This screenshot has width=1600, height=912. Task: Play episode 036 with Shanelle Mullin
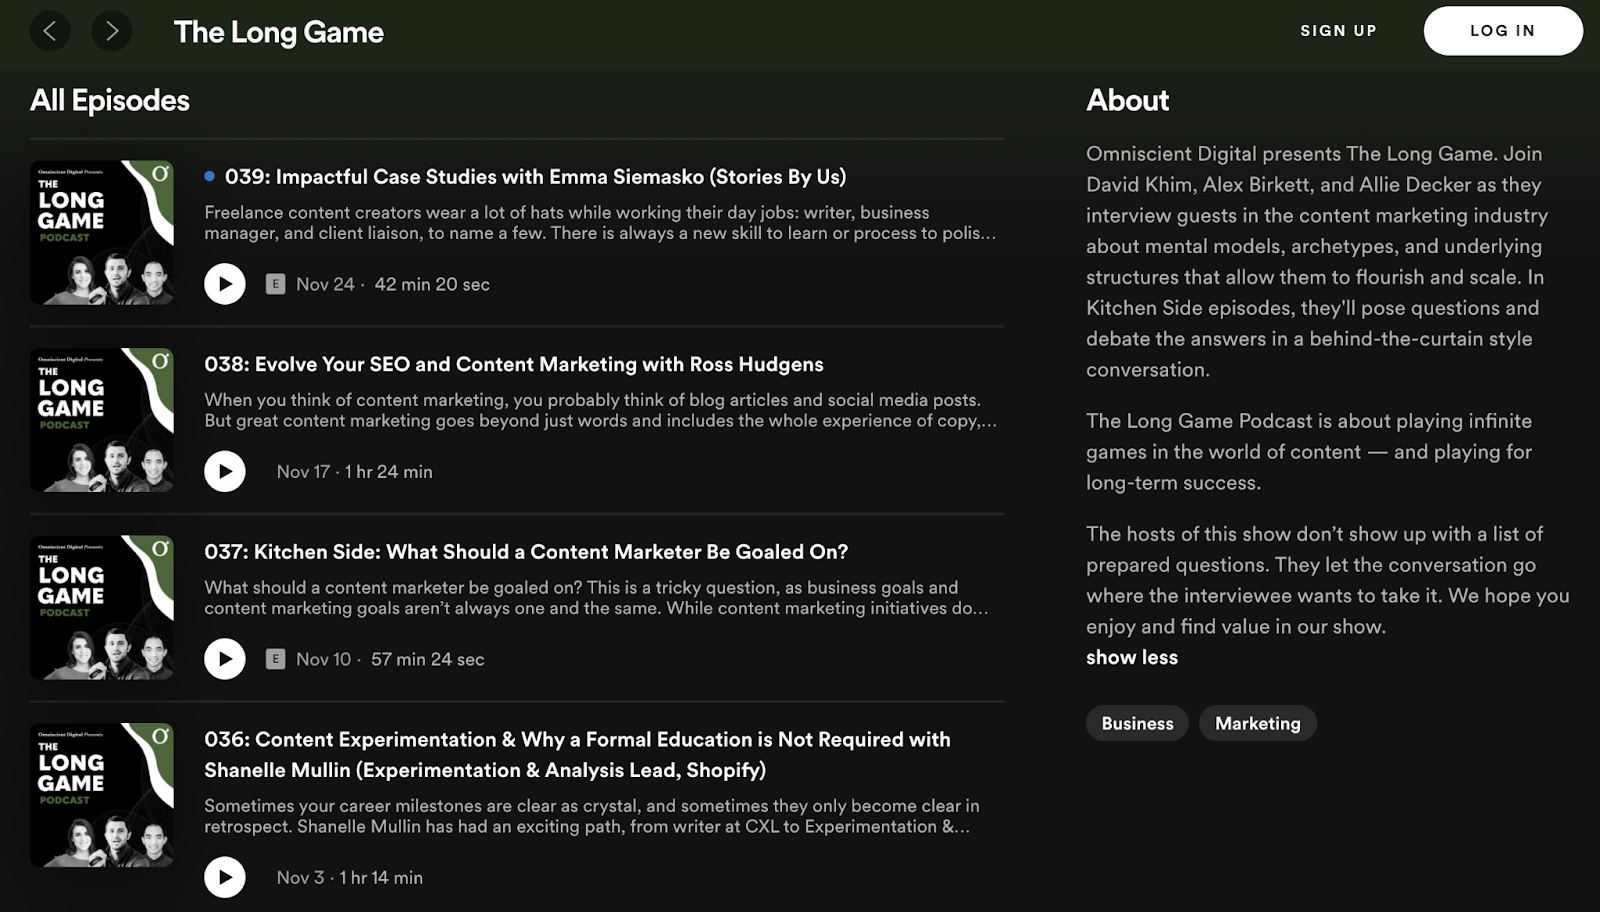[225, 877]
